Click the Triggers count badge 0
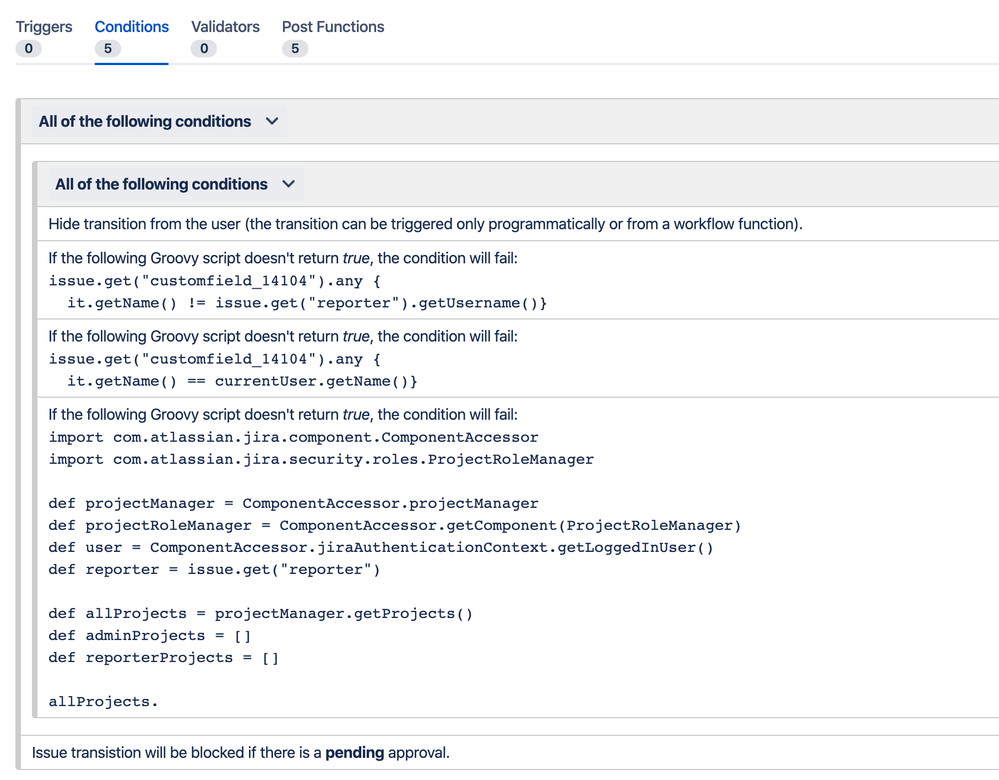The image size is (999, 780). click(29, 48)
